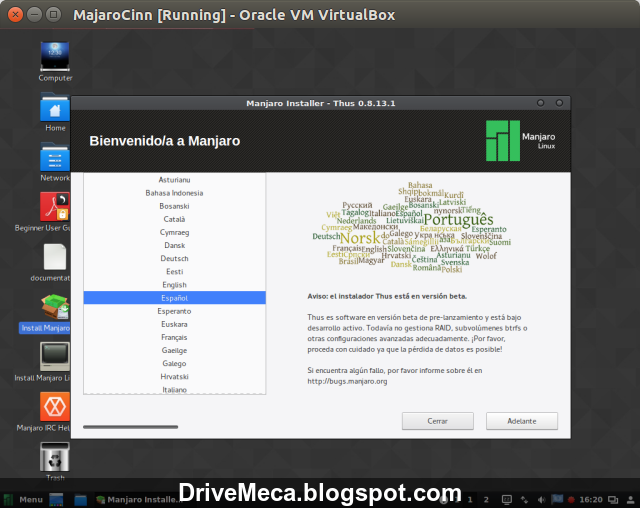Open the Manjaro IRC Help icon
This screenshot has width=640, height=508.
tap(54, 412)
